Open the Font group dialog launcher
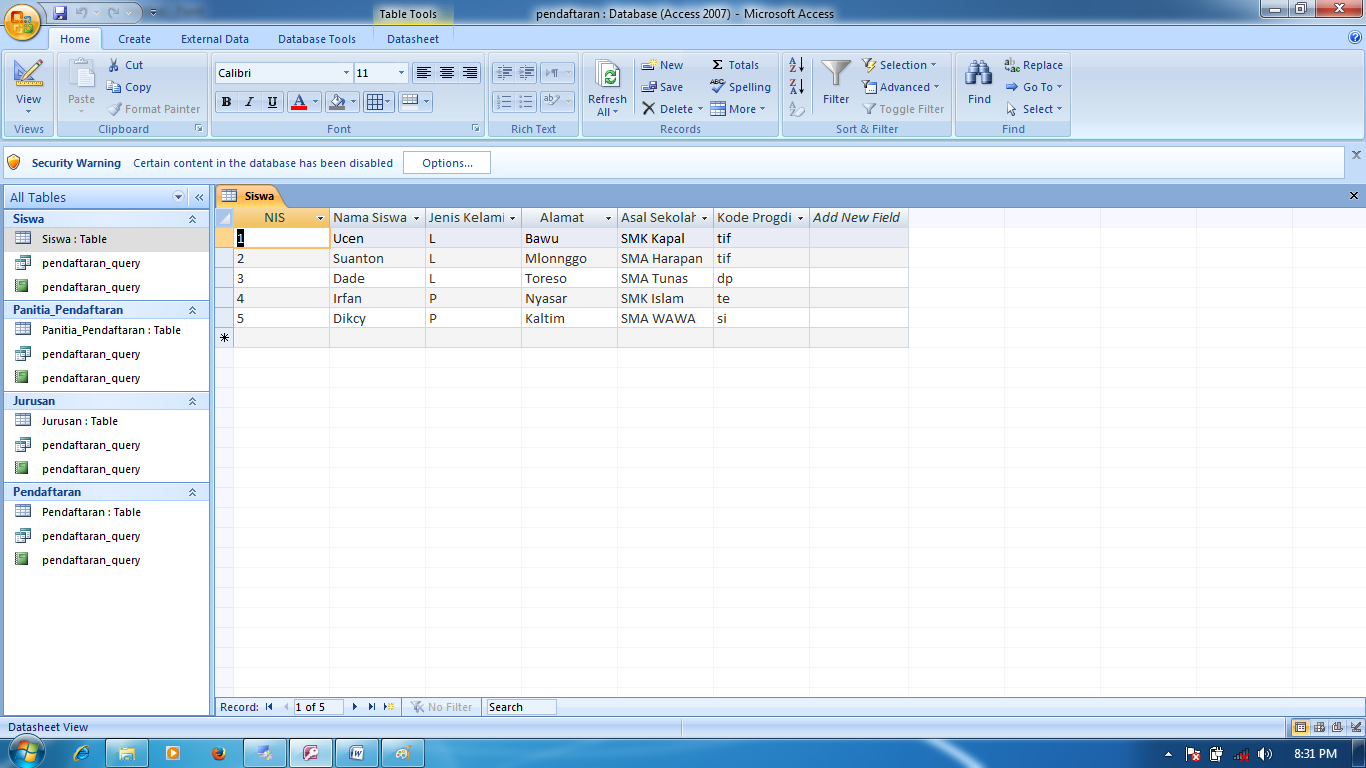Image resolution: width=1366 pixels, height=768 pixels. (475, 129)
